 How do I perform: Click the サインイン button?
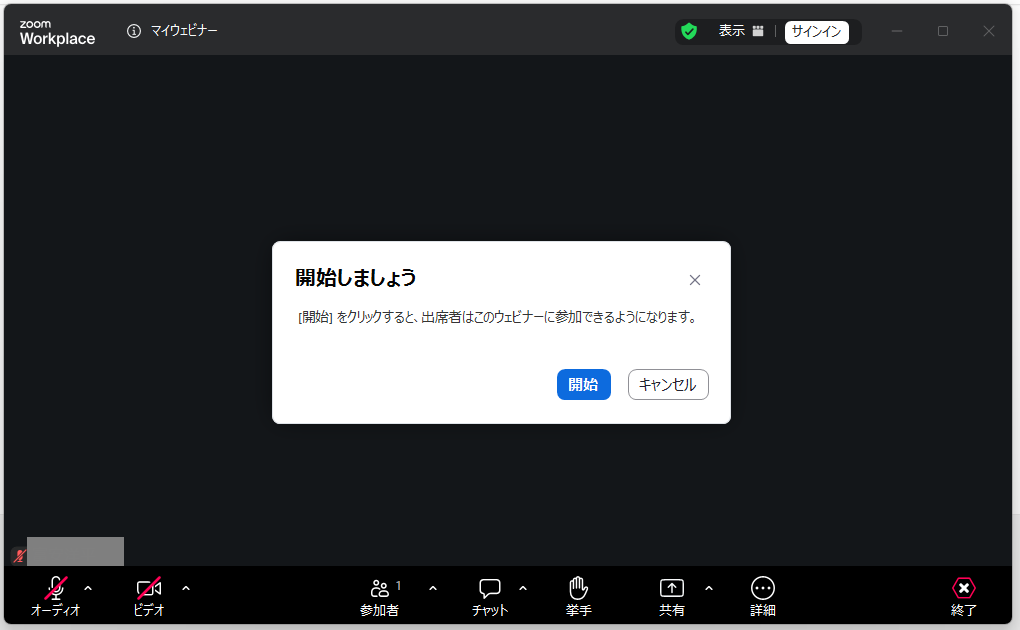[x=816, y=31]
